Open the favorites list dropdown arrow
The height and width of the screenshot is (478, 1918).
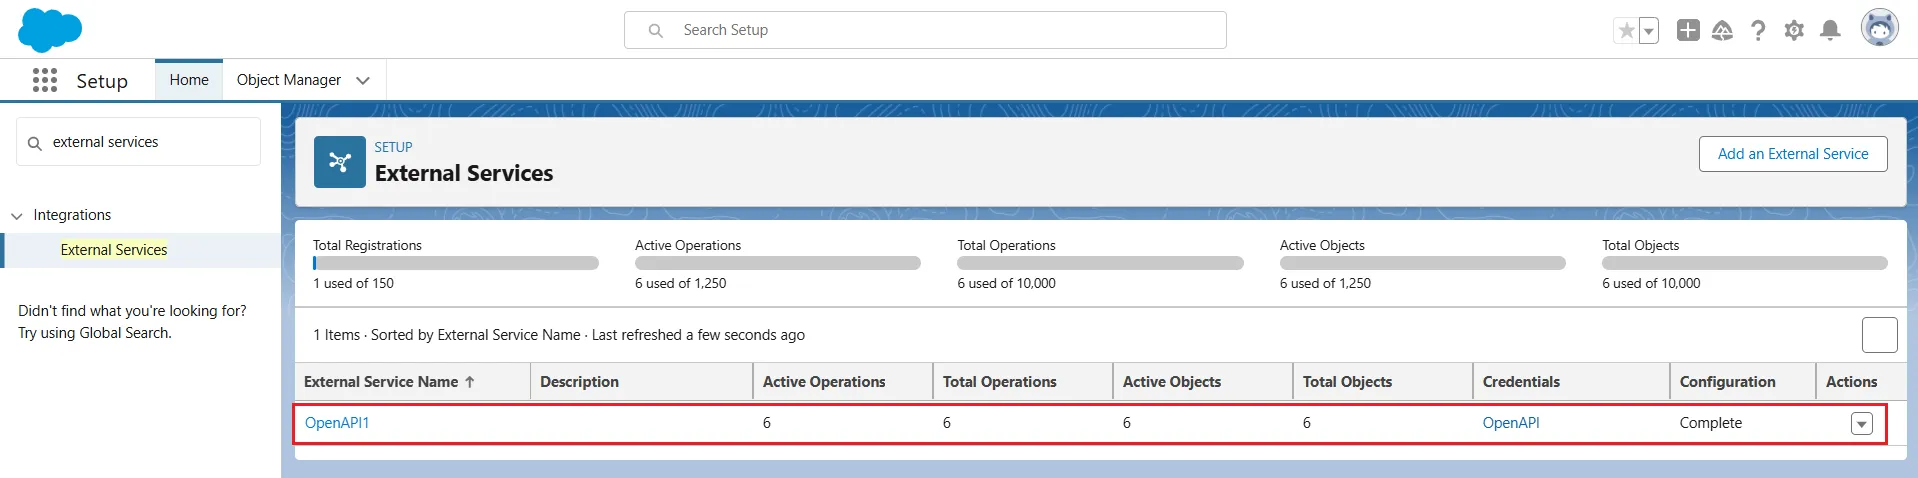click(1649, 31)
